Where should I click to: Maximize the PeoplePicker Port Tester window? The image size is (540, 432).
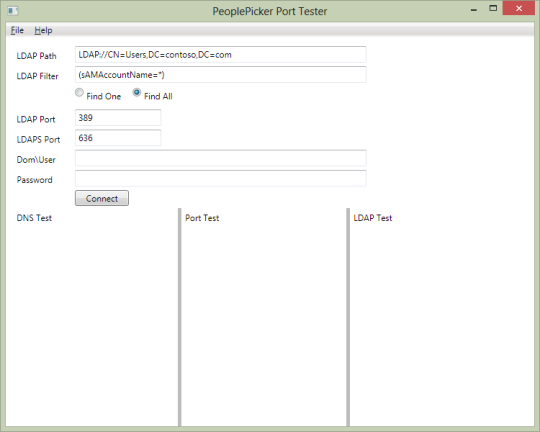pyautogui.click(x=493, y=8)
